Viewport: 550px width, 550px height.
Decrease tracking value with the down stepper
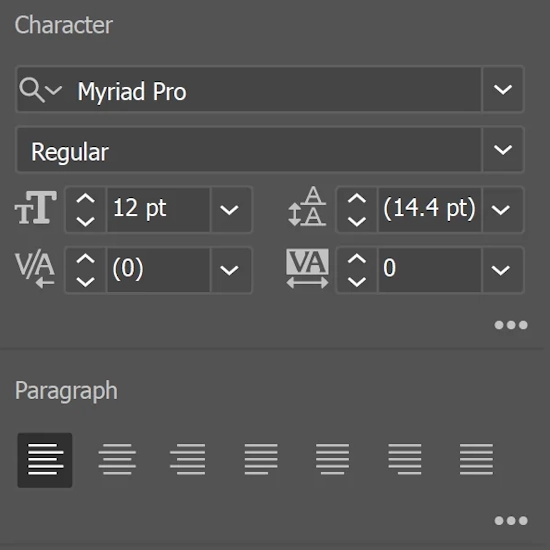click(x=357, y=282)
